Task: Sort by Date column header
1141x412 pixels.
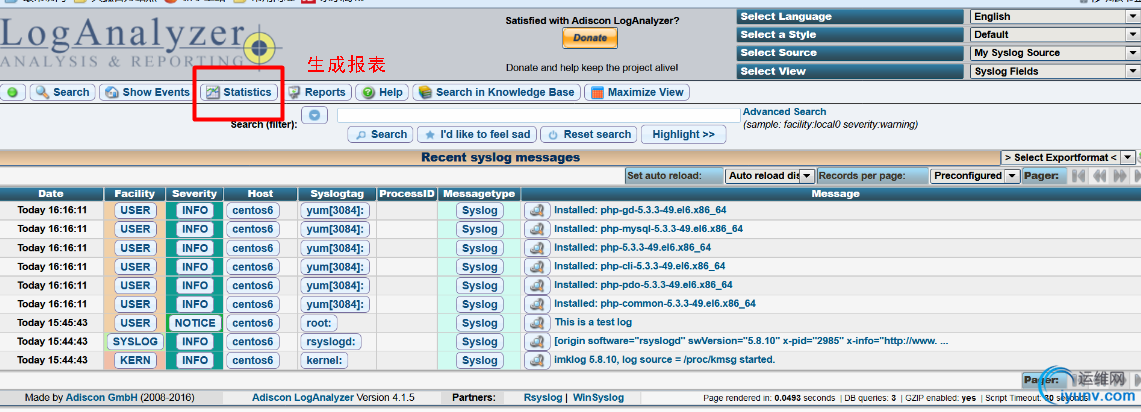Action: (51, 194)
